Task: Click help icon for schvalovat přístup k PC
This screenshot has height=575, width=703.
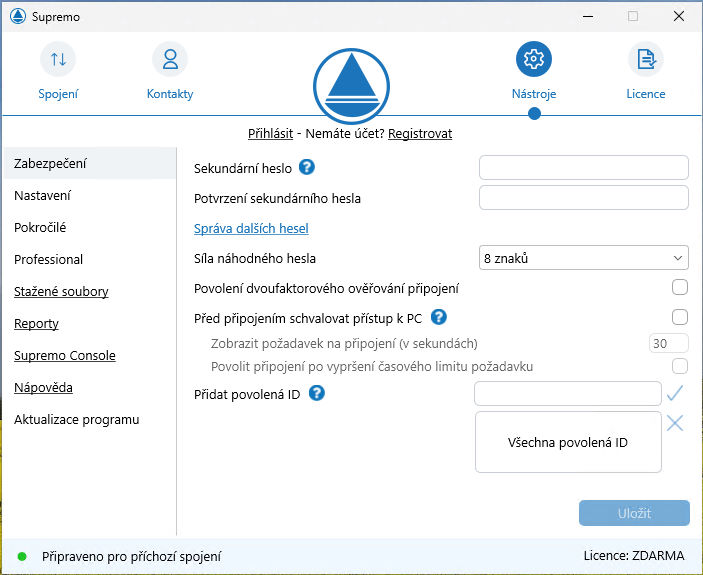Action: pos(438,318)
